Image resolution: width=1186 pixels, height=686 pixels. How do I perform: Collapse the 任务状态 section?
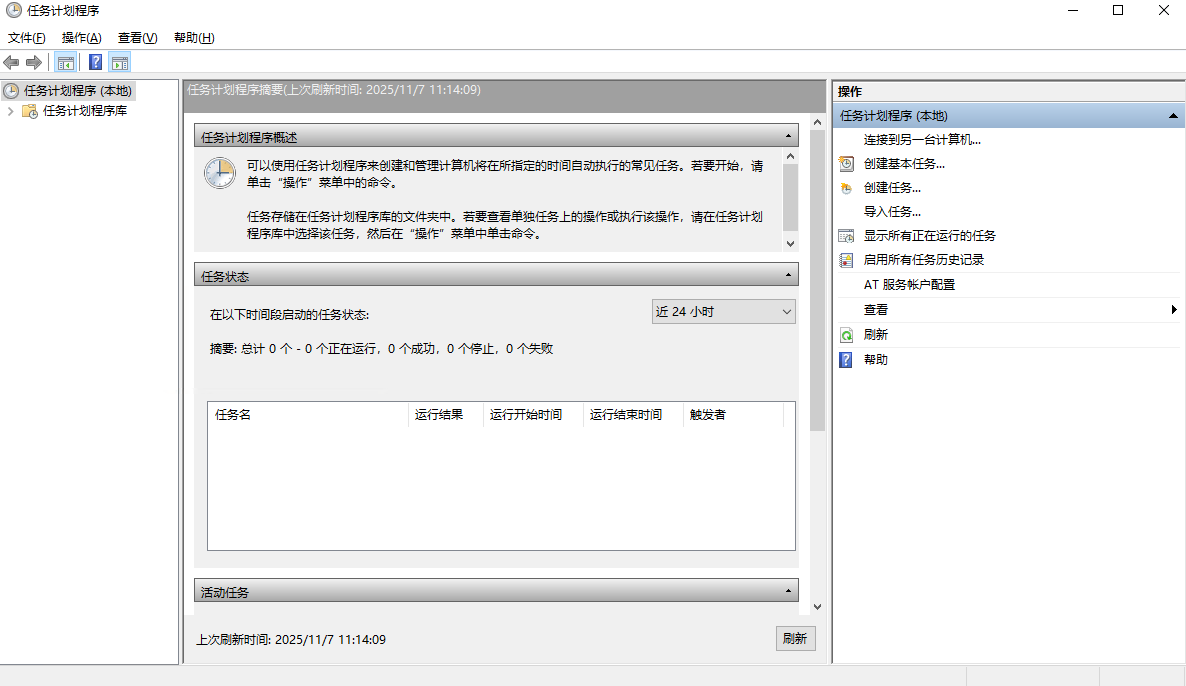tap(788, 275)
